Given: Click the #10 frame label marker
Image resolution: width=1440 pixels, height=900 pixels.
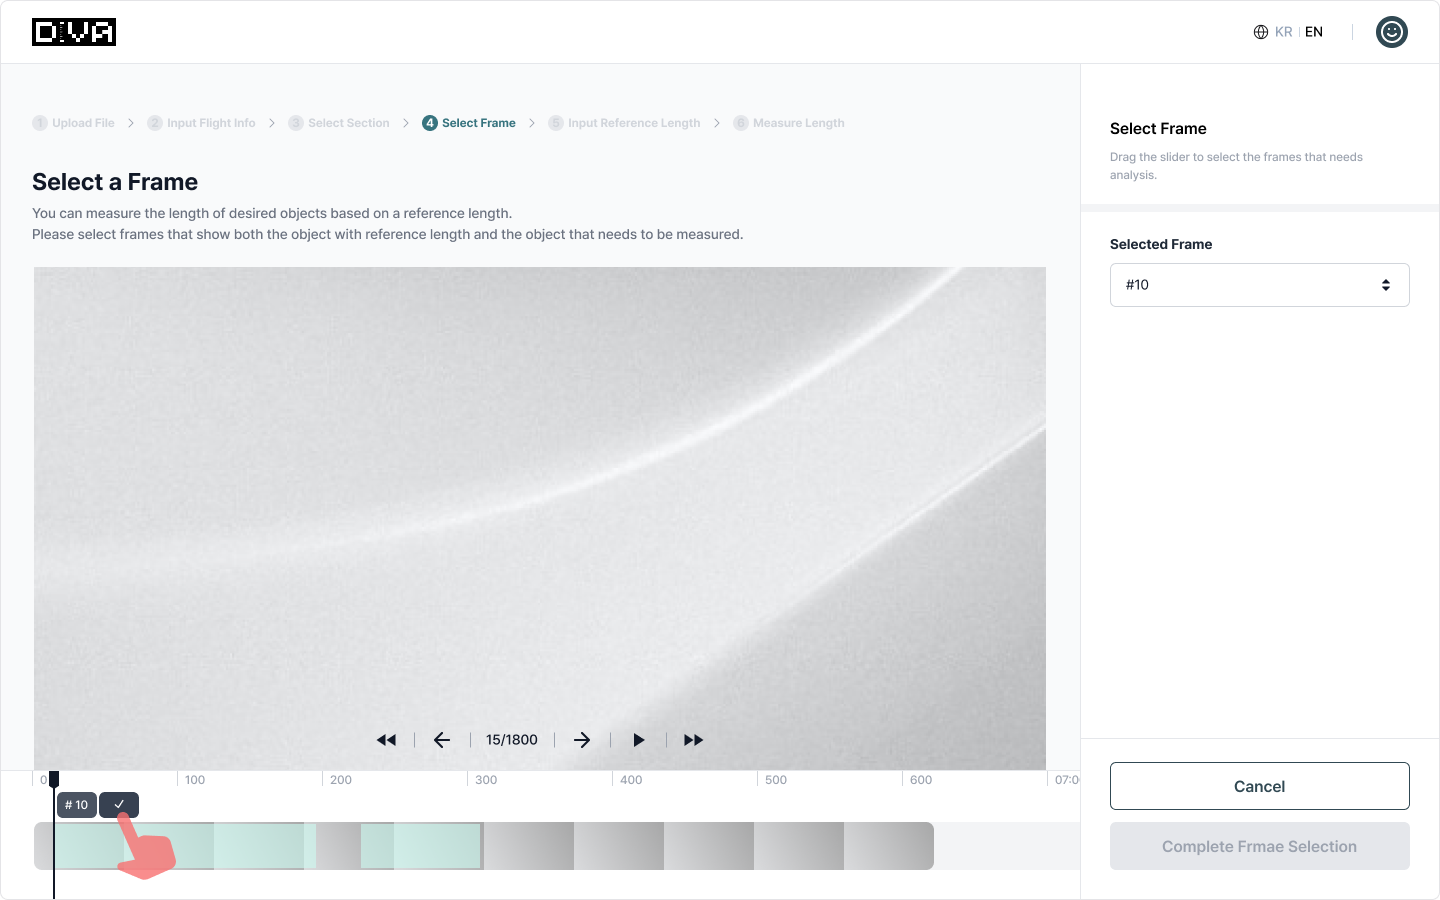Looking at the screenshot, I should click(x=77, y=805).
